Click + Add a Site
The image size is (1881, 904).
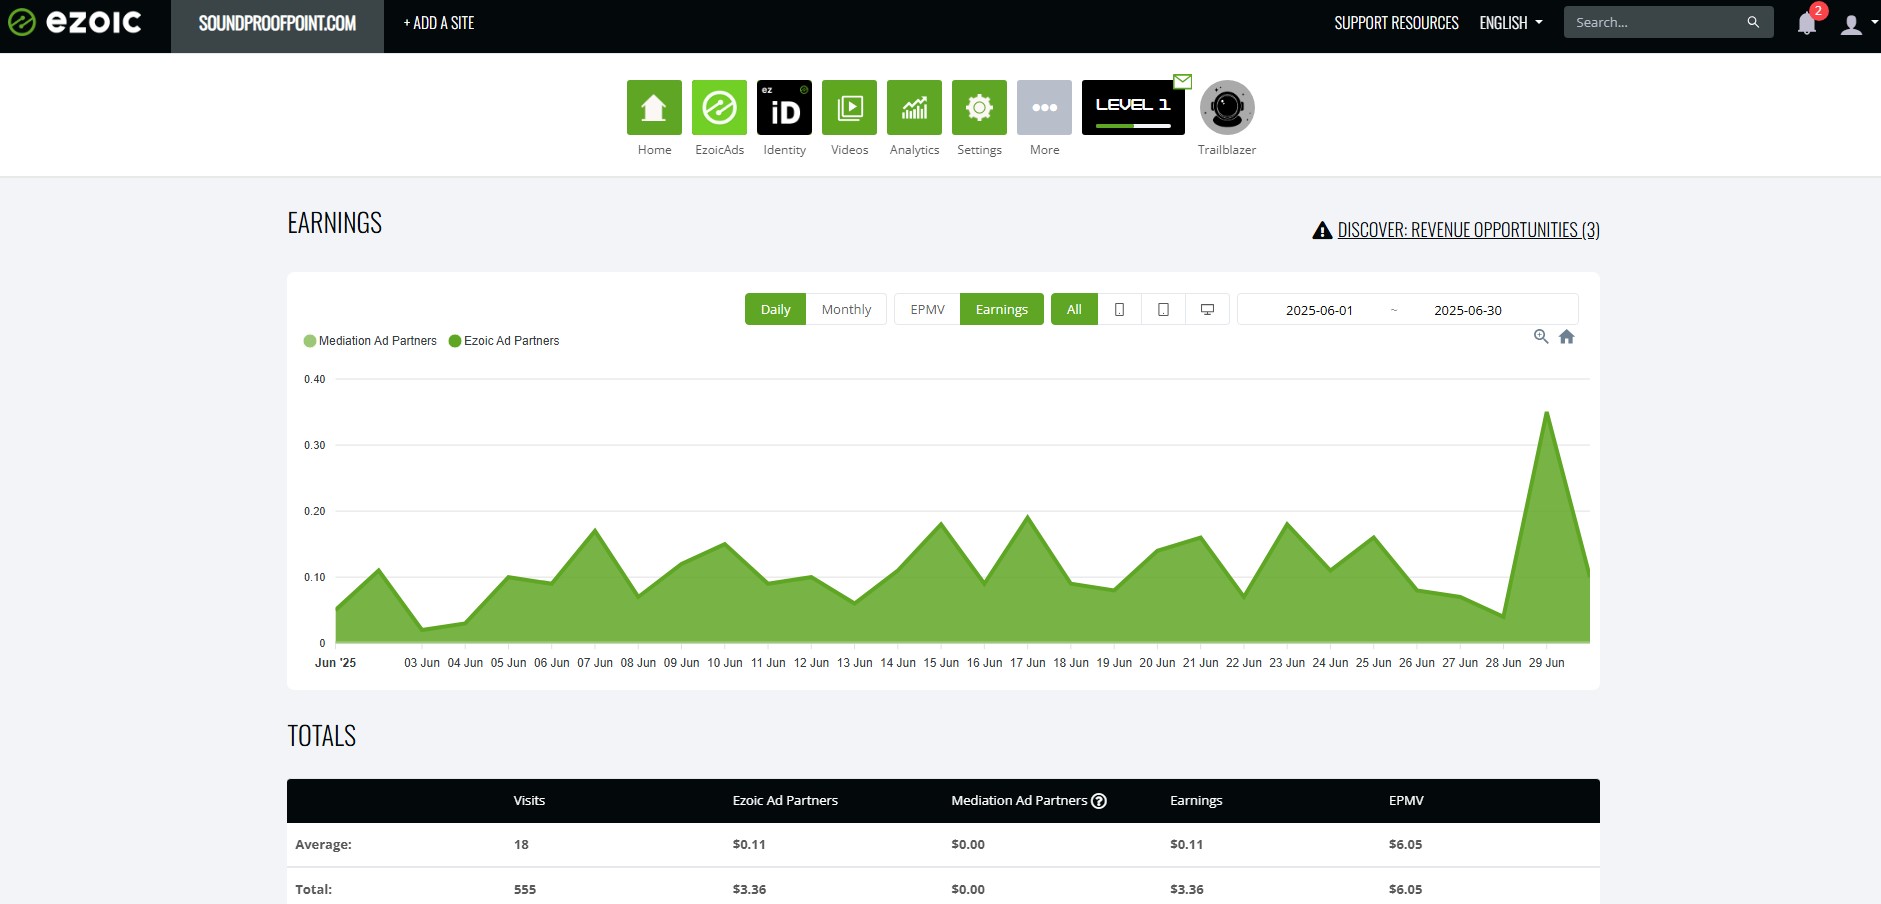438,23
